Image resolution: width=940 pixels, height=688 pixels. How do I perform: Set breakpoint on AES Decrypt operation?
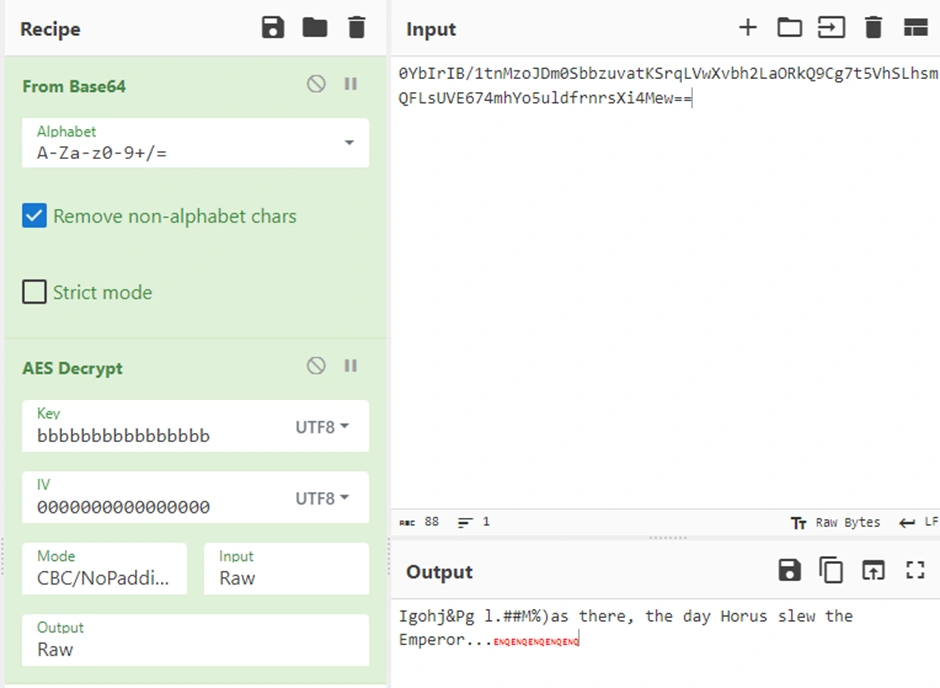351,366
